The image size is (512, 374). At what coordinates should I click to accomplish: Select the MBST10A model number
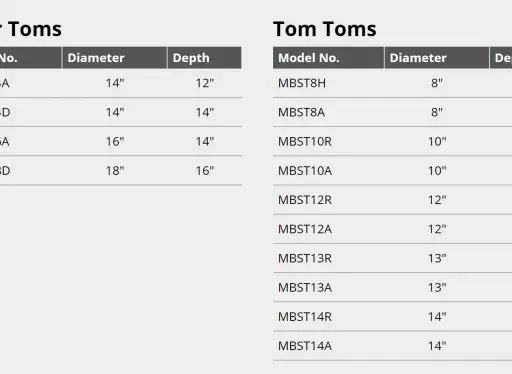coord(305,171)
